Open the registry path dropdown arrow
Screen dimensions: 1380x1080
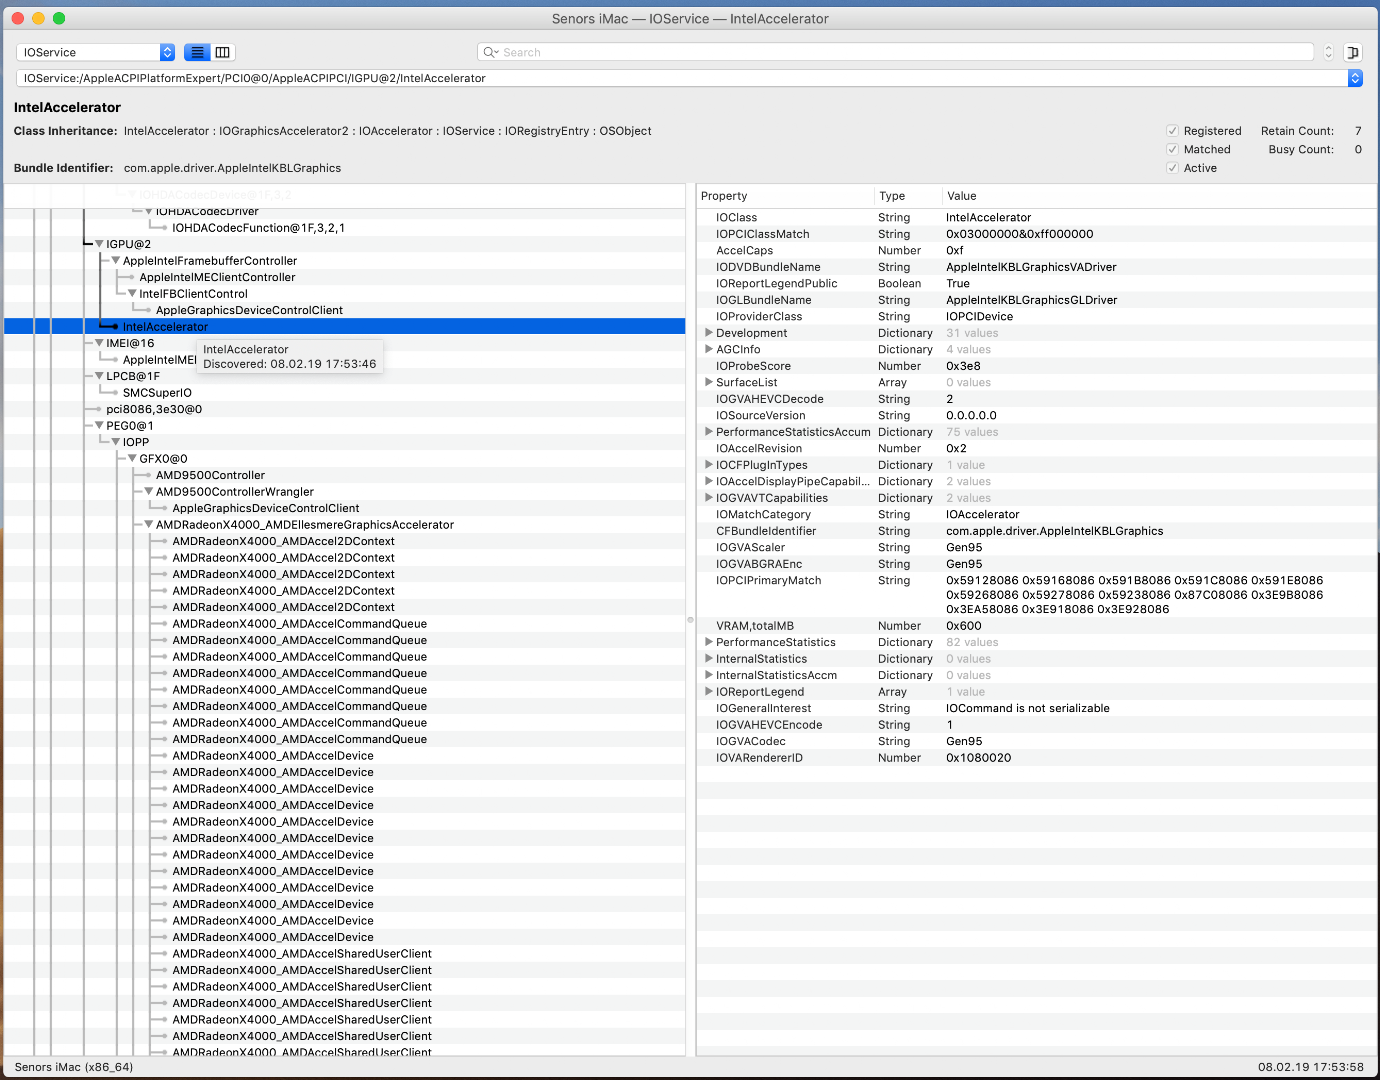coord(1355,78)
